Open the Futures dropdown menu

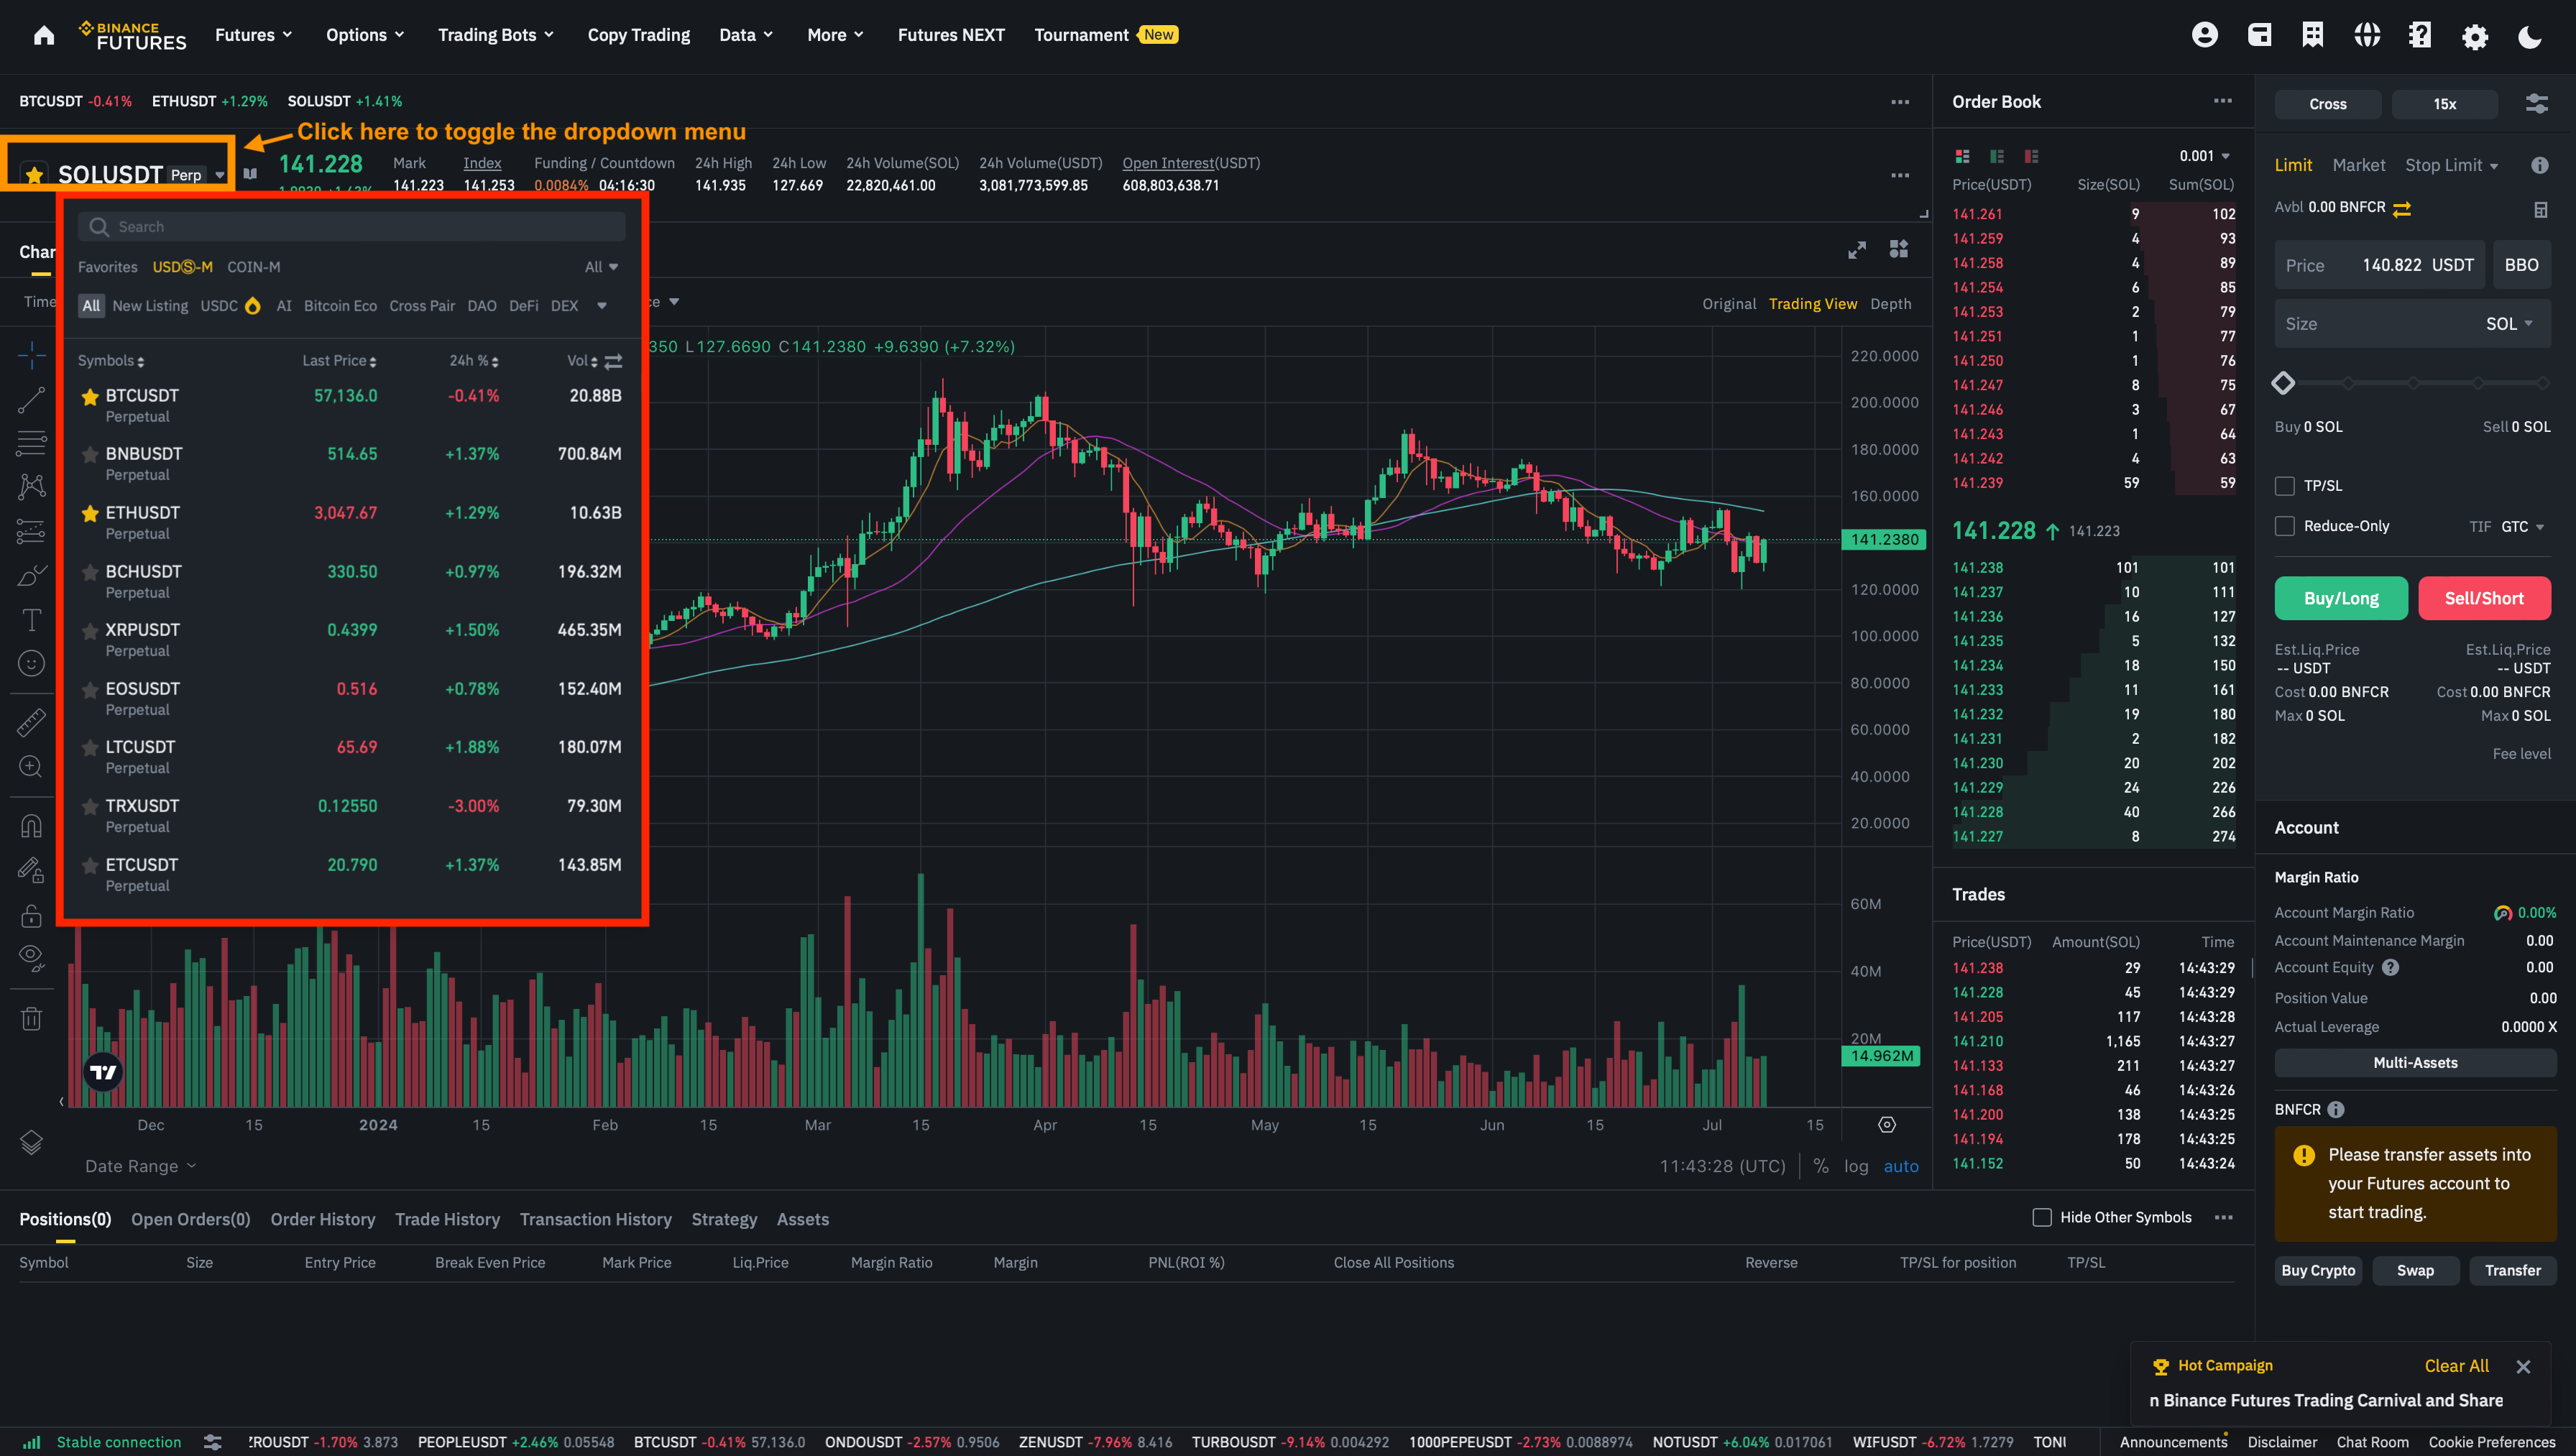click(254, 35)
